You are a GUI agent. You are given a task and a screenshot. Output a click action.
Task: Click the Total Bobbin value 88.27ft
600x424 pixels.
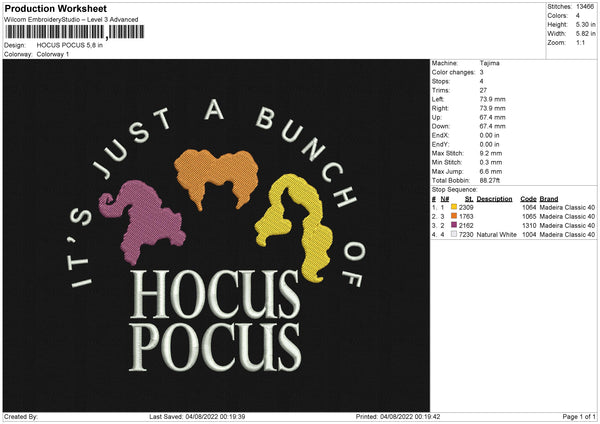pos(490,180)
